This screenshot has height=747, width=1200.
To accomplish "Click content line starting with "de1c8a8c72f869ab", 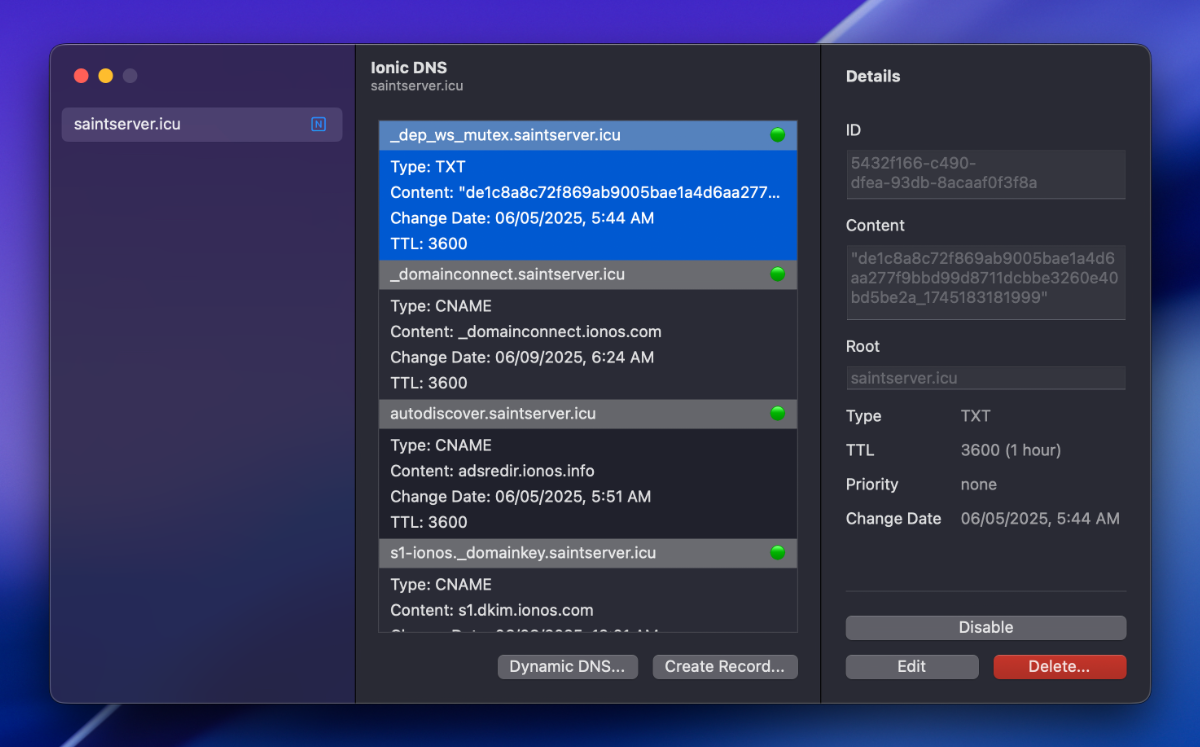I will (x=587, y=193).
